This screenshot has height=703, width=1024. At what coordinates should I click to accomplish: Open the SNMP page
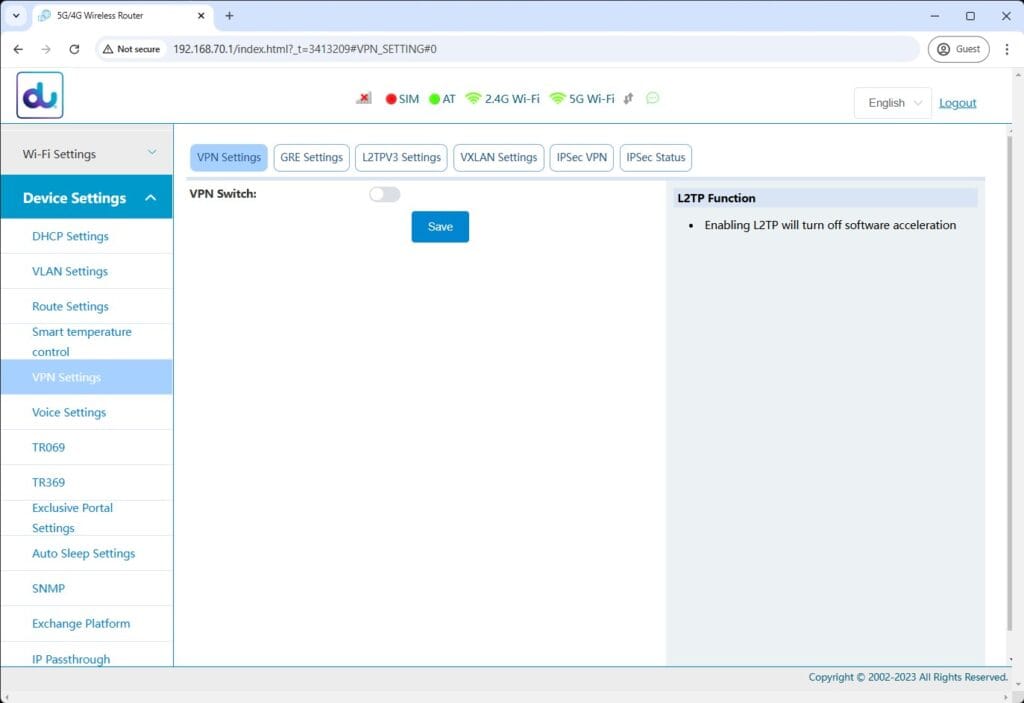pyautogui.click(x=87, y=589)
